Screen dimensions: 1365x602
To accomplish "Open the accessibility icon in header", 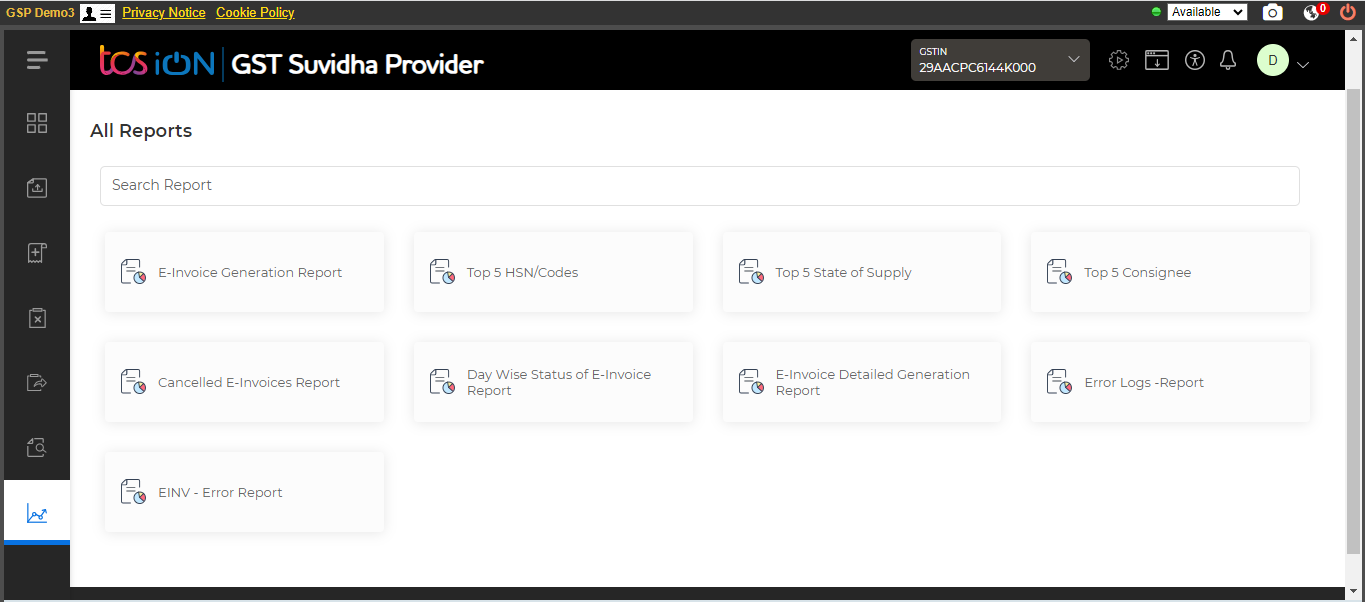I will (x=1195, y=60).
